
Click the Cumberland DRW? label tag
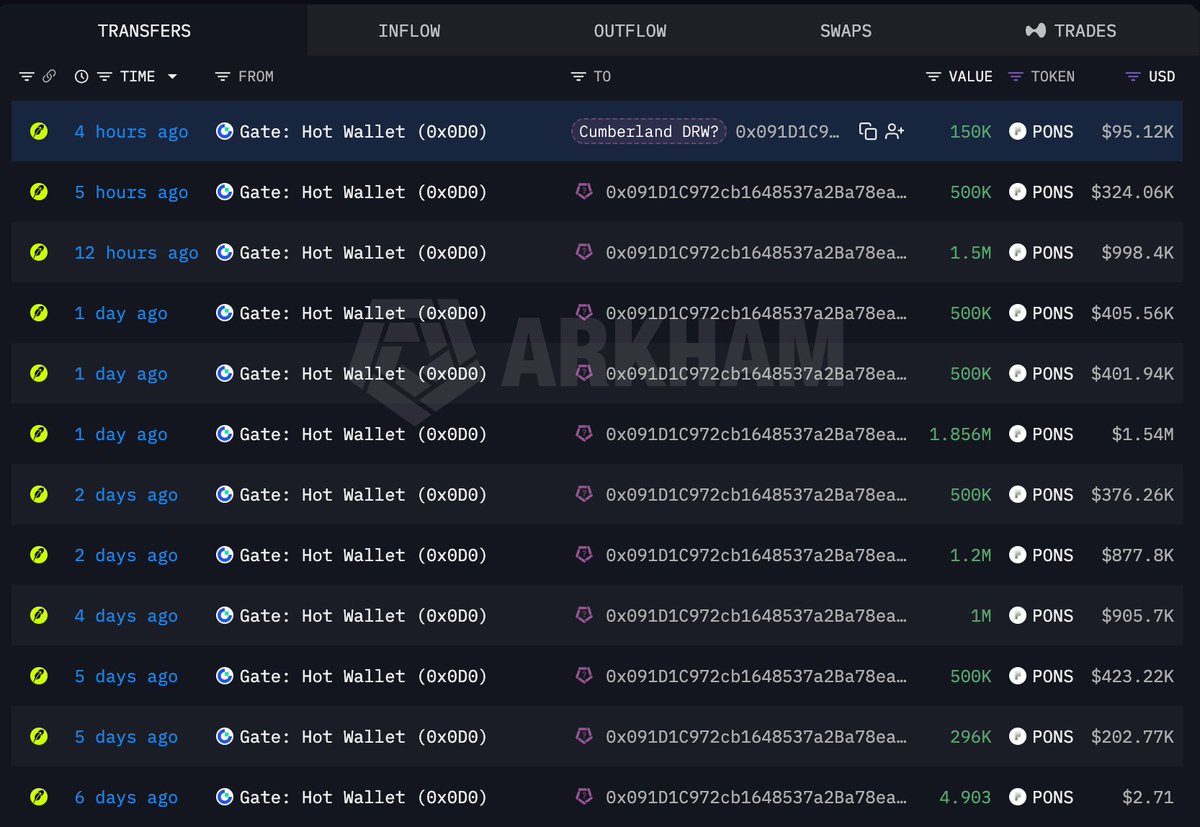tap(648, 131)
